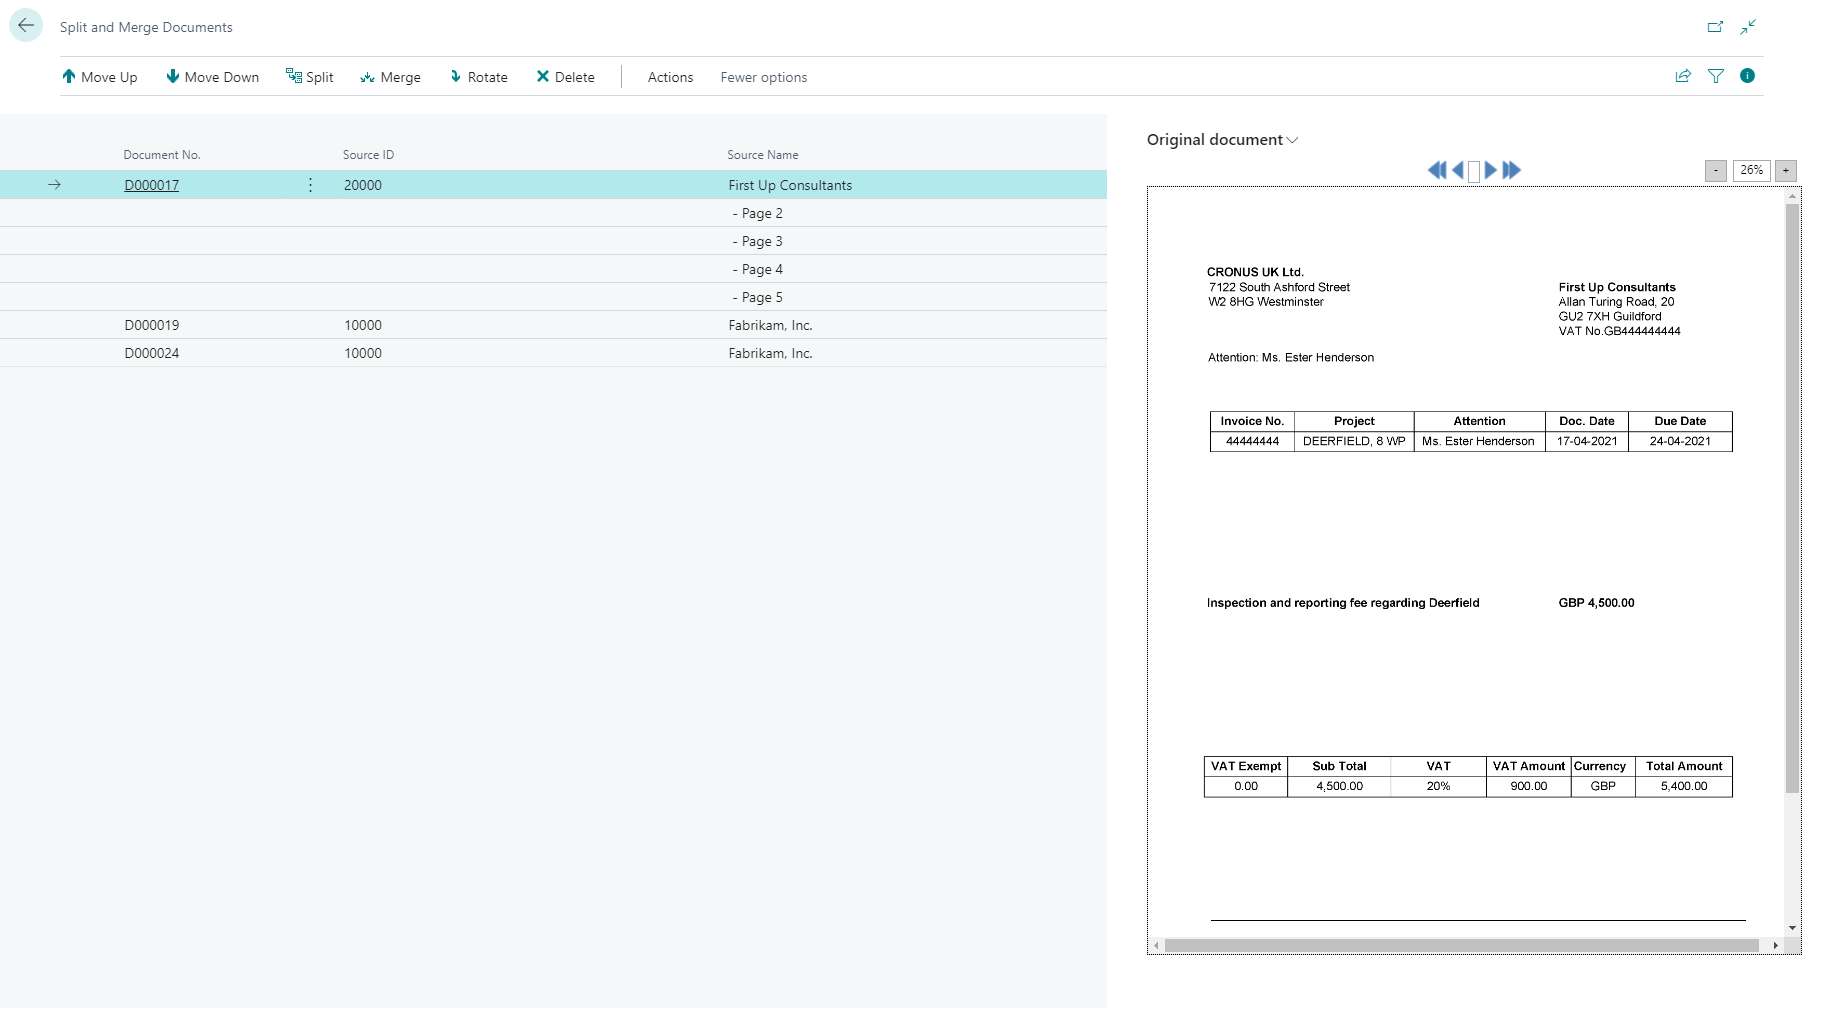Sort by Source ID column header
This screenshot has height=1025, width=1822.
point(368,155)
